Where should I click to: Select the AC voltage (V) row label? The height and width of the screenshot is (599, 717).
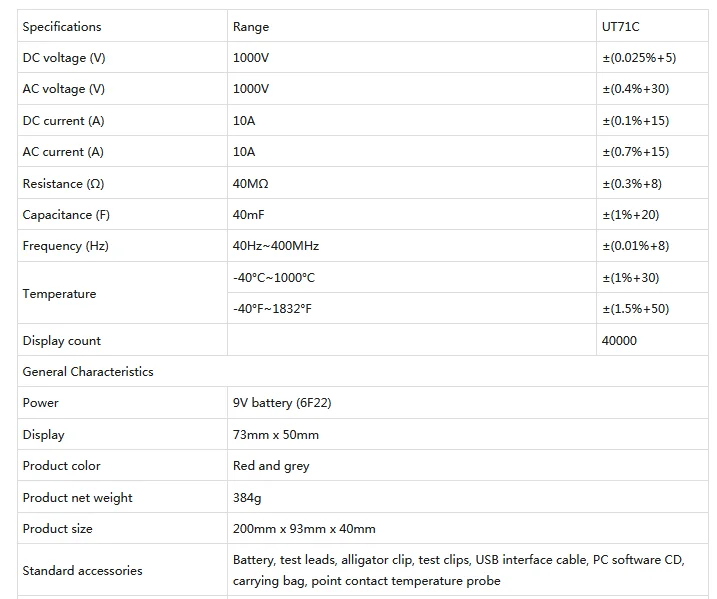(x=64, y=89)
